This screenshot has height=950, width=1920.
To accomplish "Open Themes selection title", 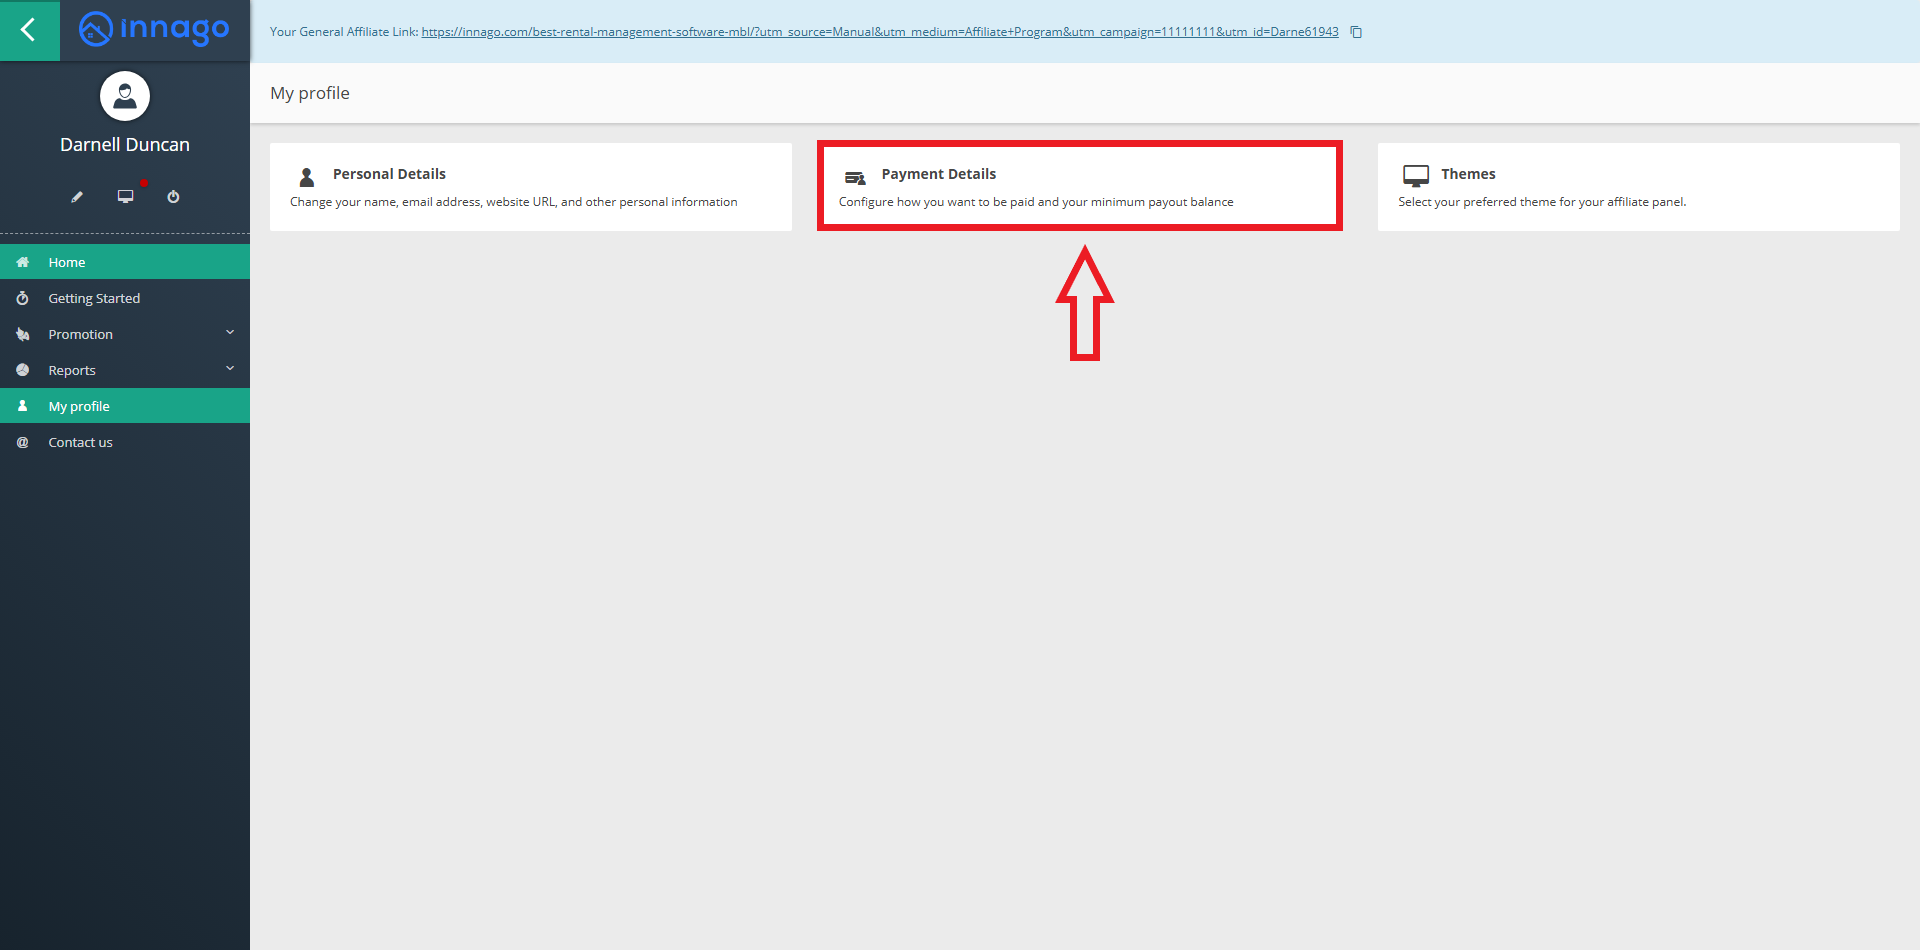I will click(x=1468, y=174).
